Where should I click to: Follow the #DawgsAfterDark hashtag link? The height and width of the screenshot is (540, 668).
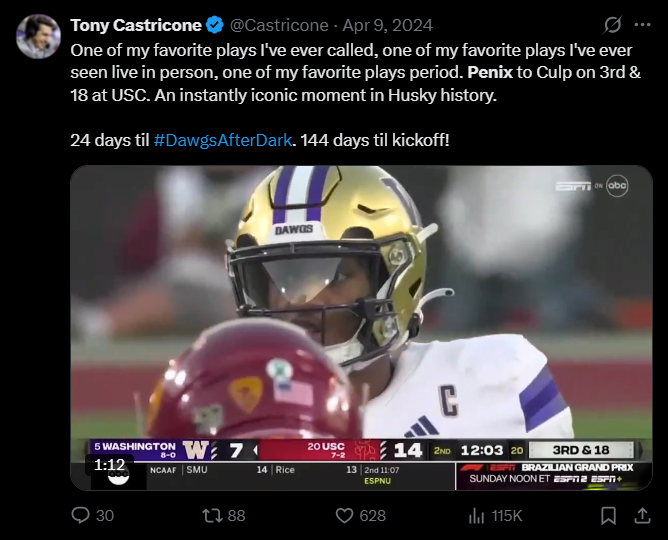(x=222, y=140)
